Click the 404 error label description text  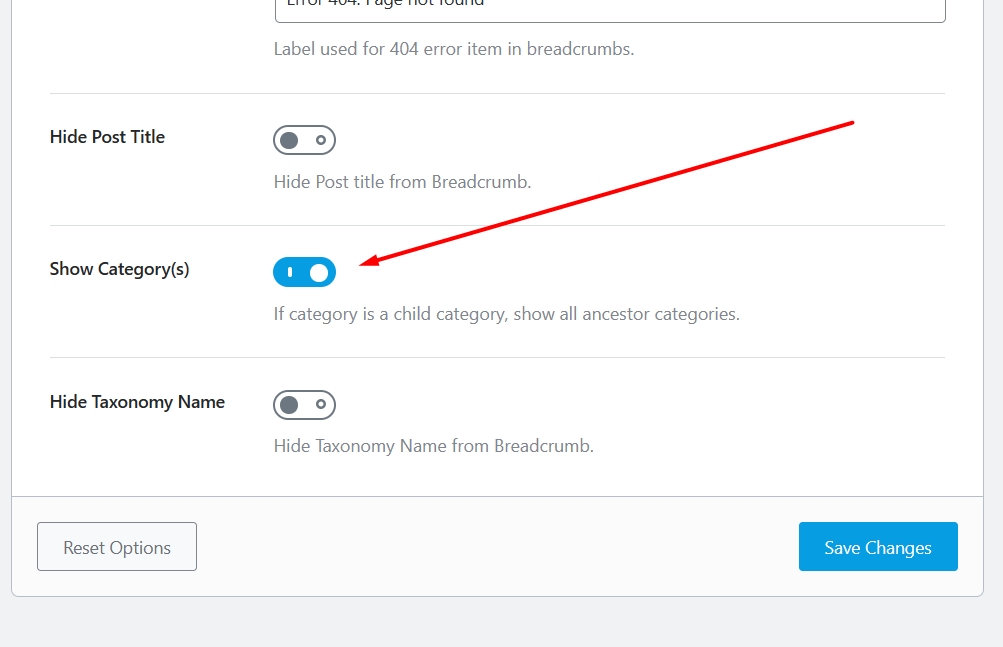(454, 48)
